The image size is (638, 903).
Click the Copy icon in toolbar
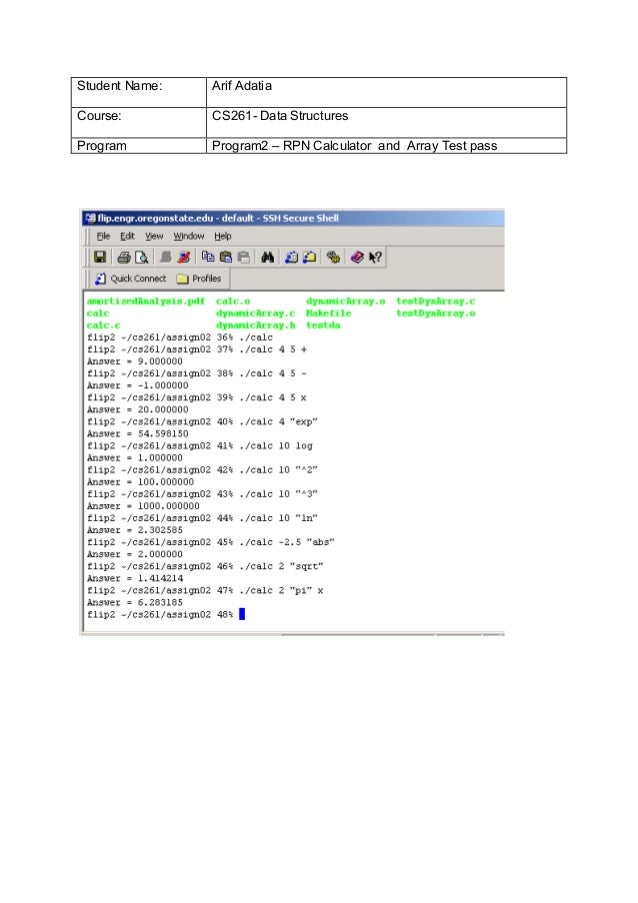(x=208, y=257)
